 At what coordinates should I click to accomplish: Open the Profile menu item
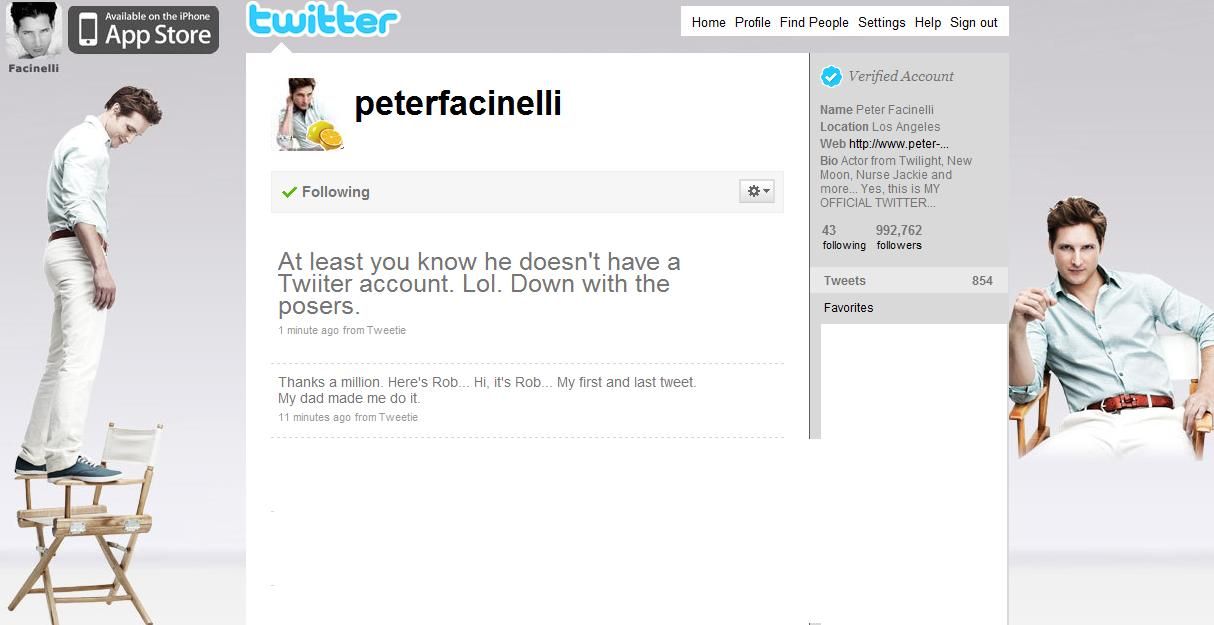coord(753,22)
